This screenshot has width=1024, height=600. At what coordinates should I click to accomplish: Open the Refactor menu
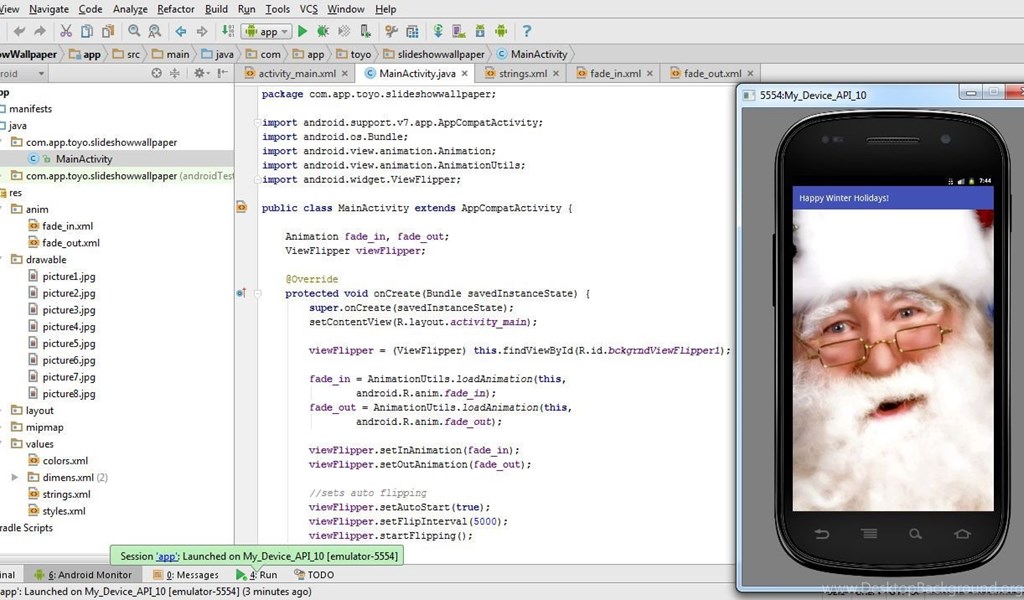176,9
